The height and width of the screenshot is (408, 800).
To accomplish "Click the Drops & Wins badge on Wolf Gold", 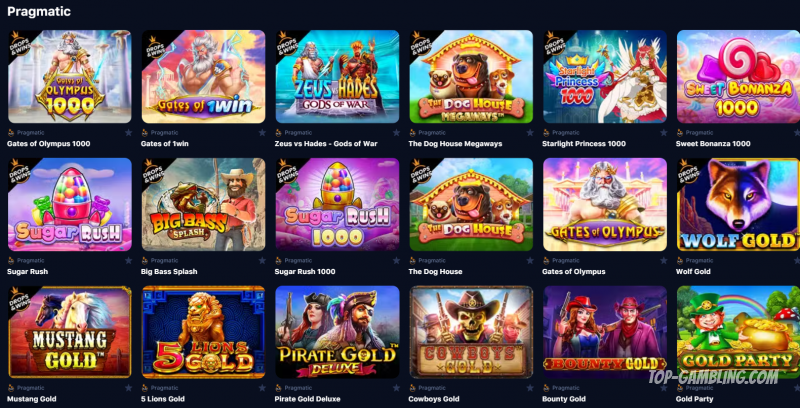I will (x=688, y=170).
